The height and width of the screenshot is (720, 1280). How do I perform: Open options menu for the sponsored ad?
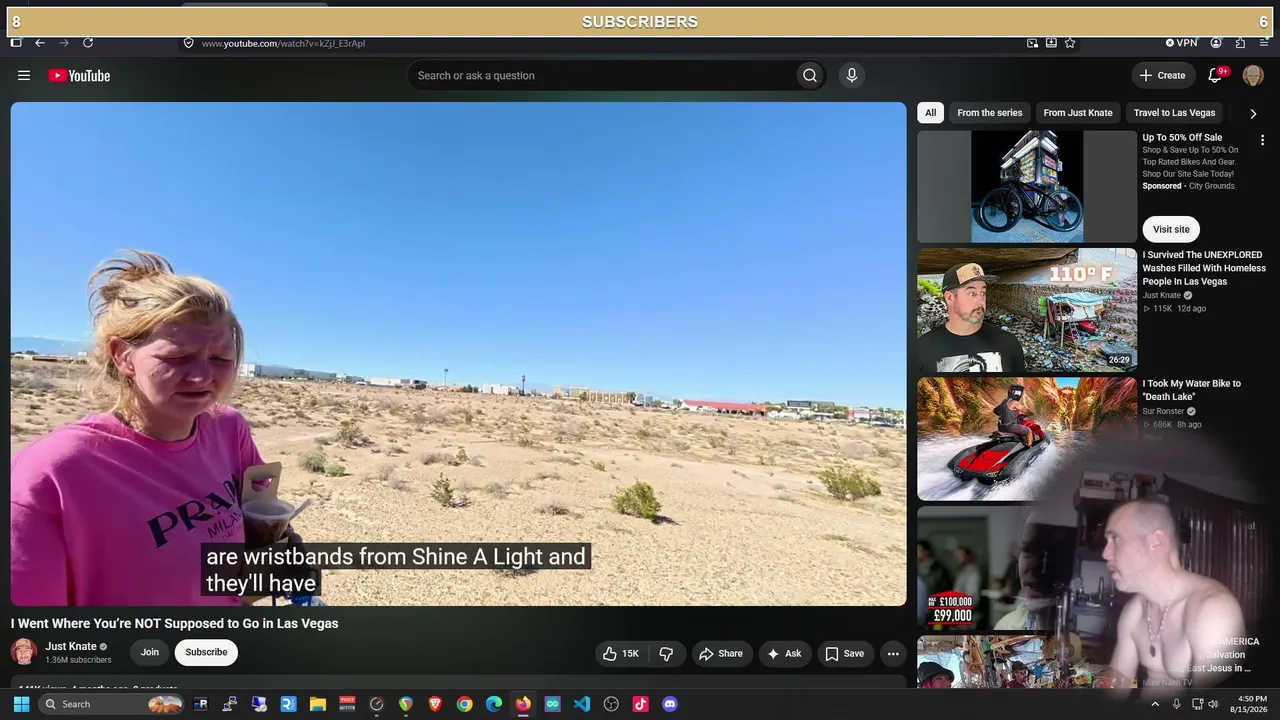tap(1262, 141)
